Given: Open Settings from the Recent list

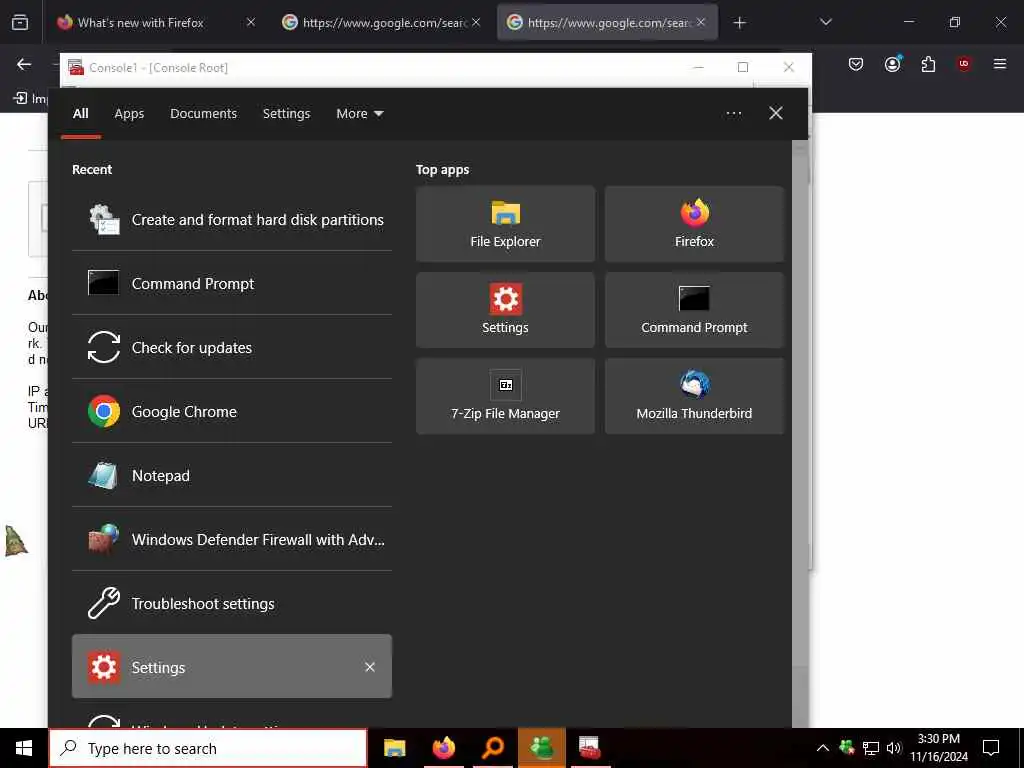Looking at the screenshot, I should tap(232, 667).
